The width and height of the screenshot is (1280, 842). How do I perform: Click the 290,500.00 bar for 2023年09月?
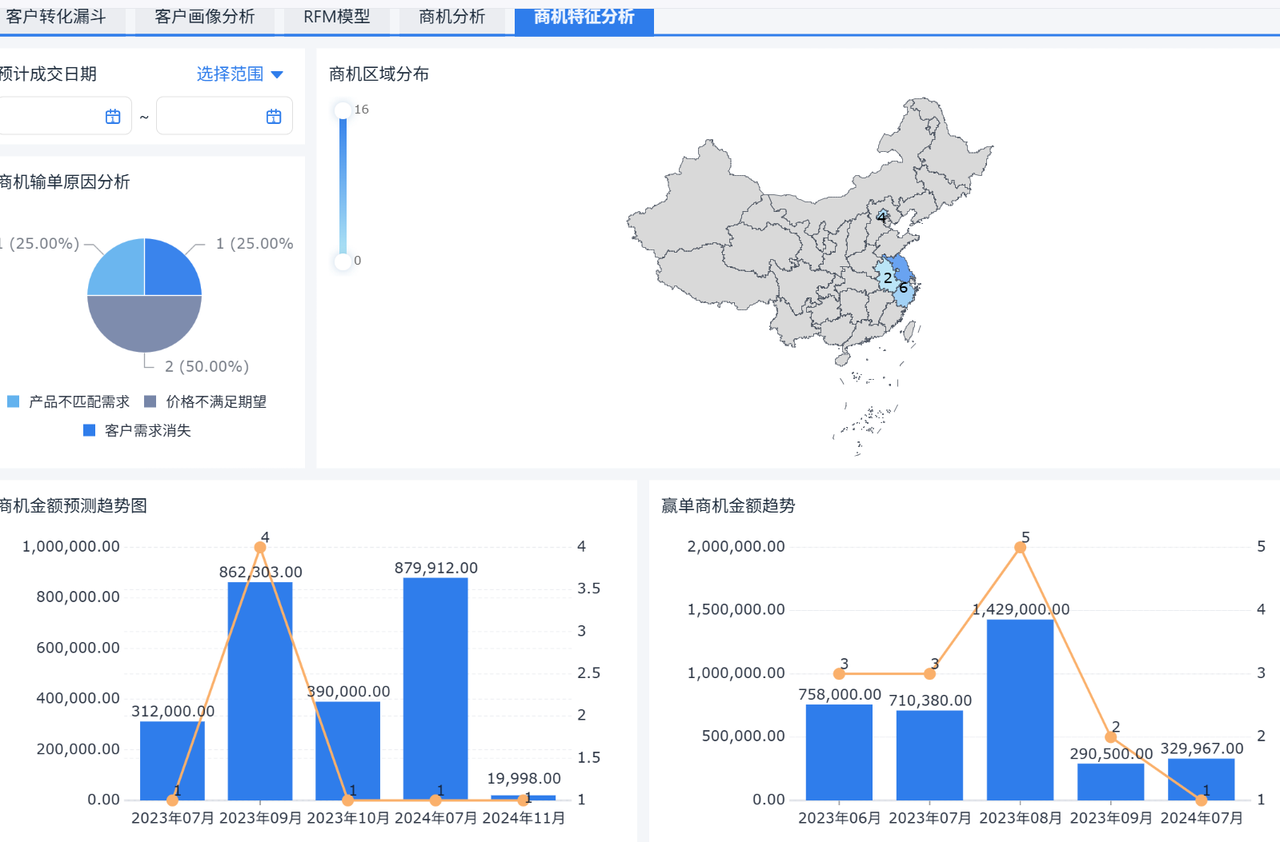pyautogui.click(x=1111, y=782)
